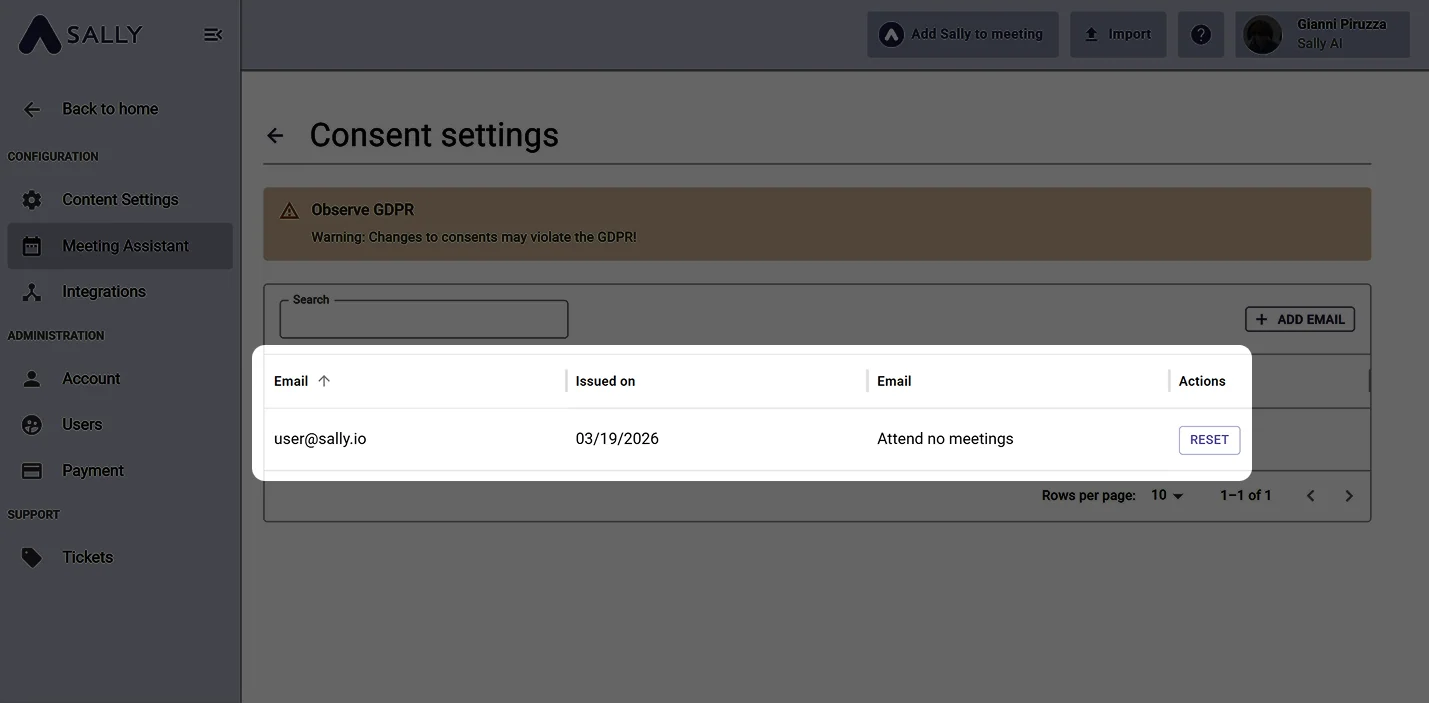Click the 1–1 of 1 pagination text
Image resolution: width=1429 pixels, height=703 pixels.
pyautogui.click(x=1246, y=495)
